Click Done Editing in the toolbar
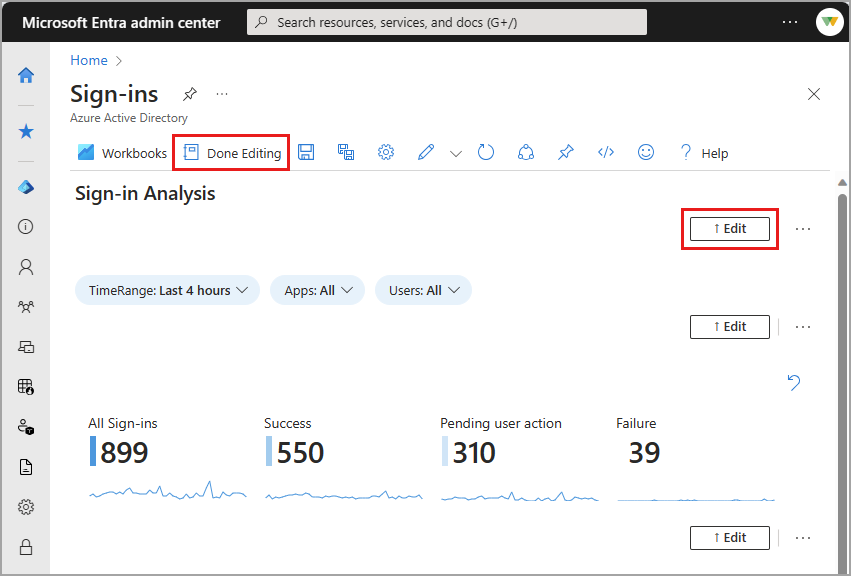851x576 pixels. click(x=231, y=152)
